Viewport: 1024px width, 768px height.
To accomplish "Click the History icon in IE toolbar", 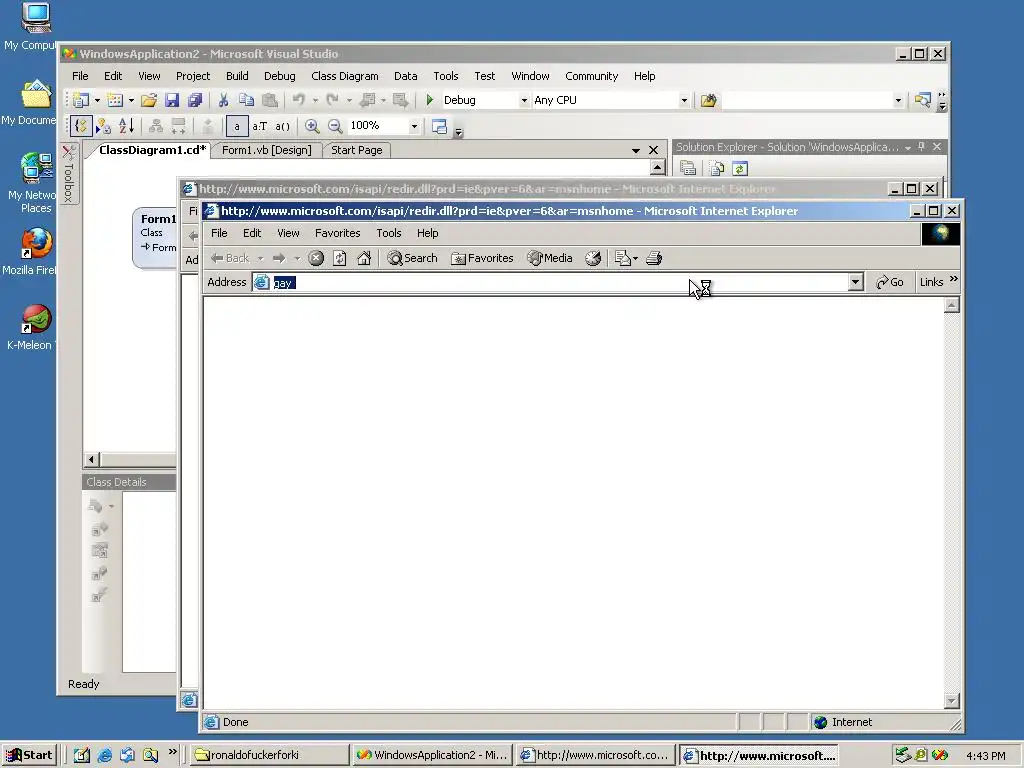I will [593, 259].
